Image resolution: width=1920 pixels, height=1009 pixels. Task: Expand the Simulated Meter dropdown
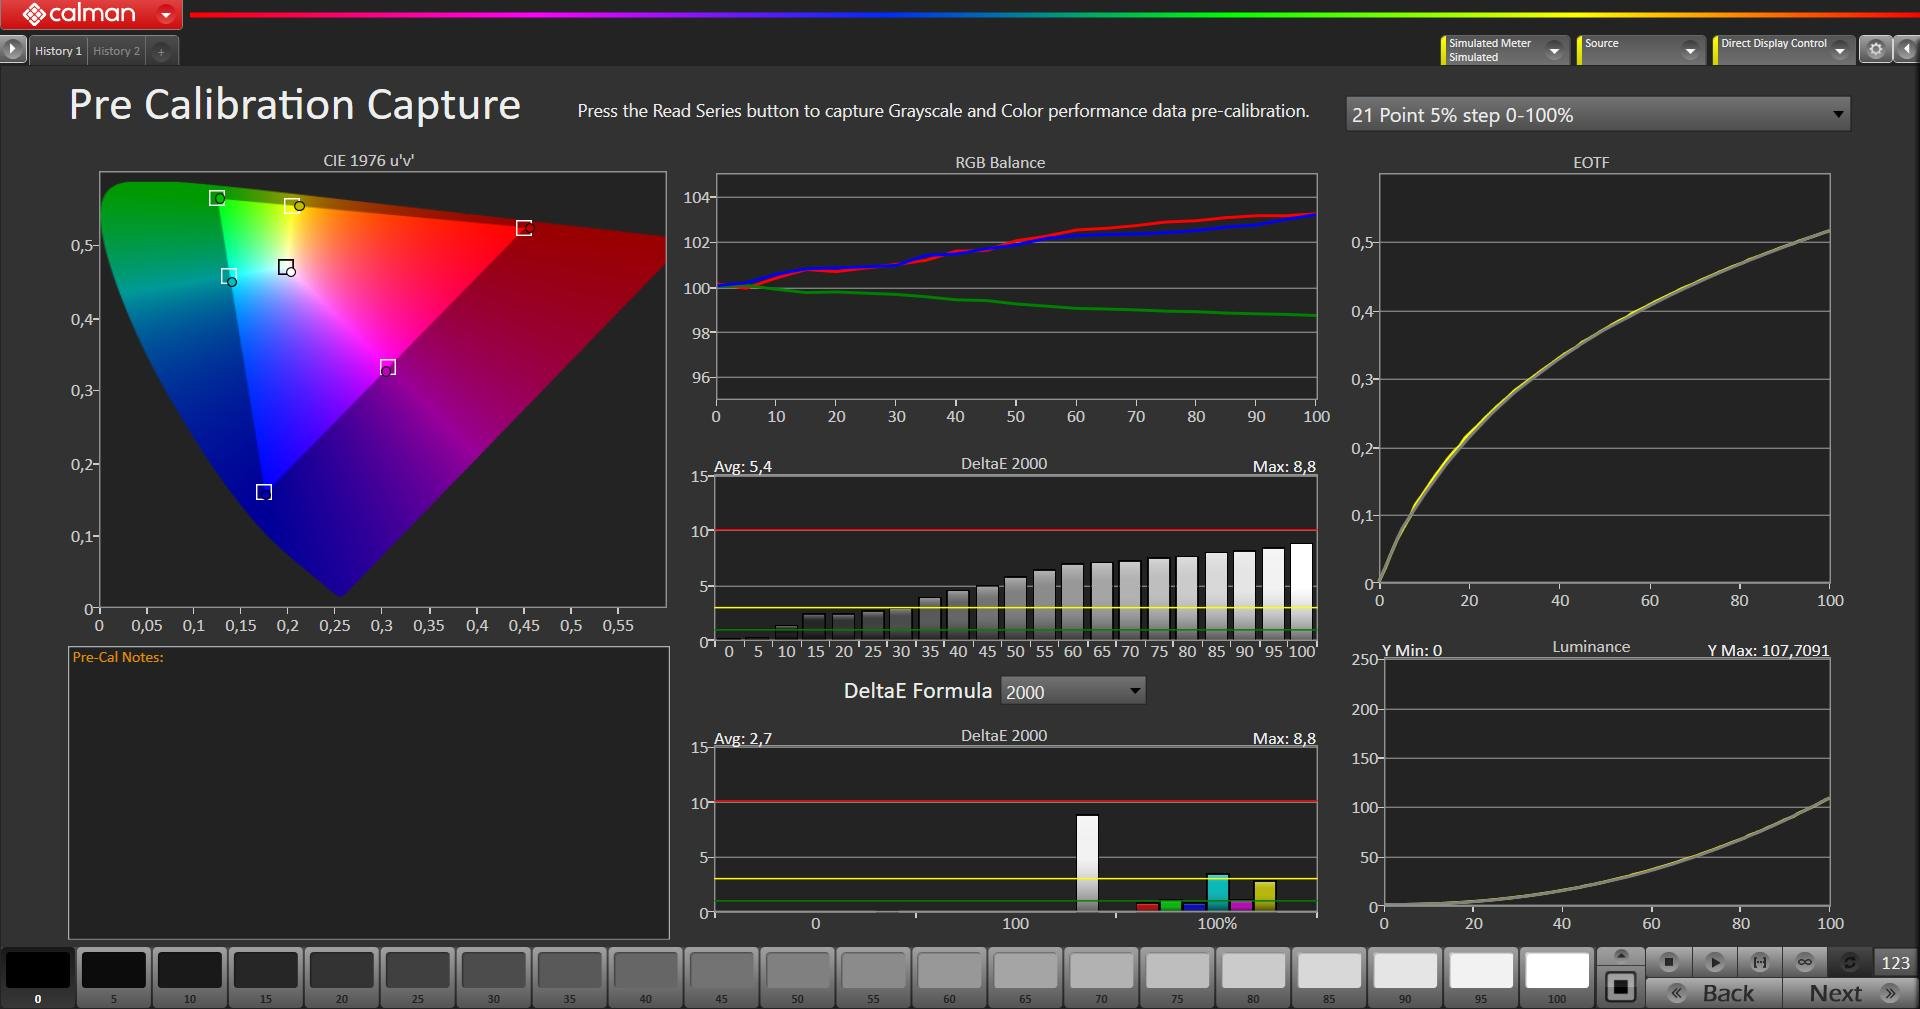(1554, 50)
